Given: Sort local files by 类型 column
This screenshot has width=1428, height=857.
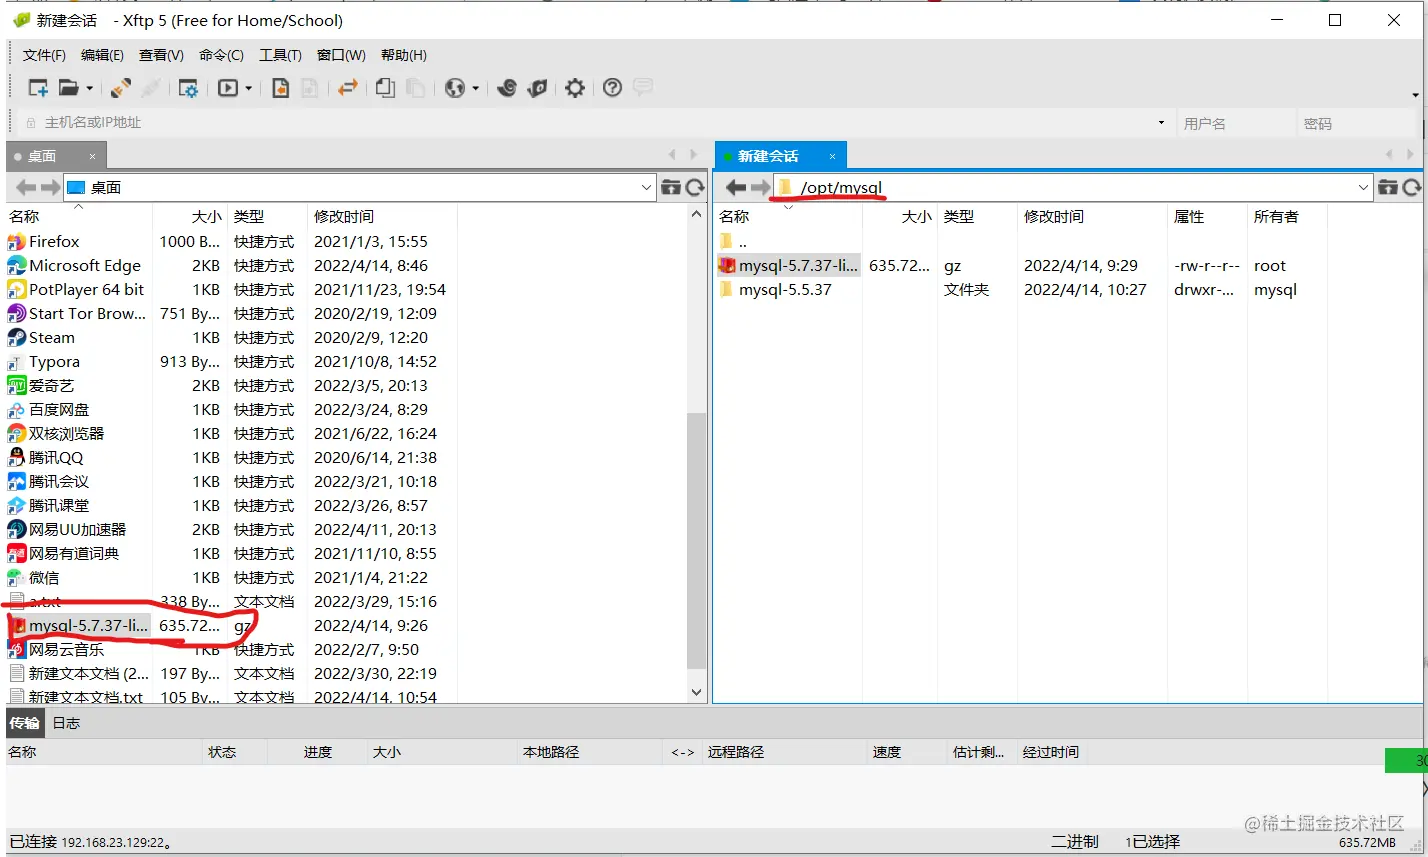Looking at the screenshot, I should click(x=267, y=216).
